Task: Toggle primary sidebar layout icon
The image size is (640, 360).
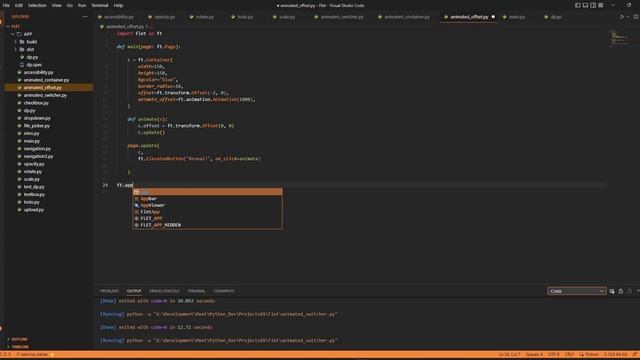Action: pyautogui.click(x=578, y=5)
